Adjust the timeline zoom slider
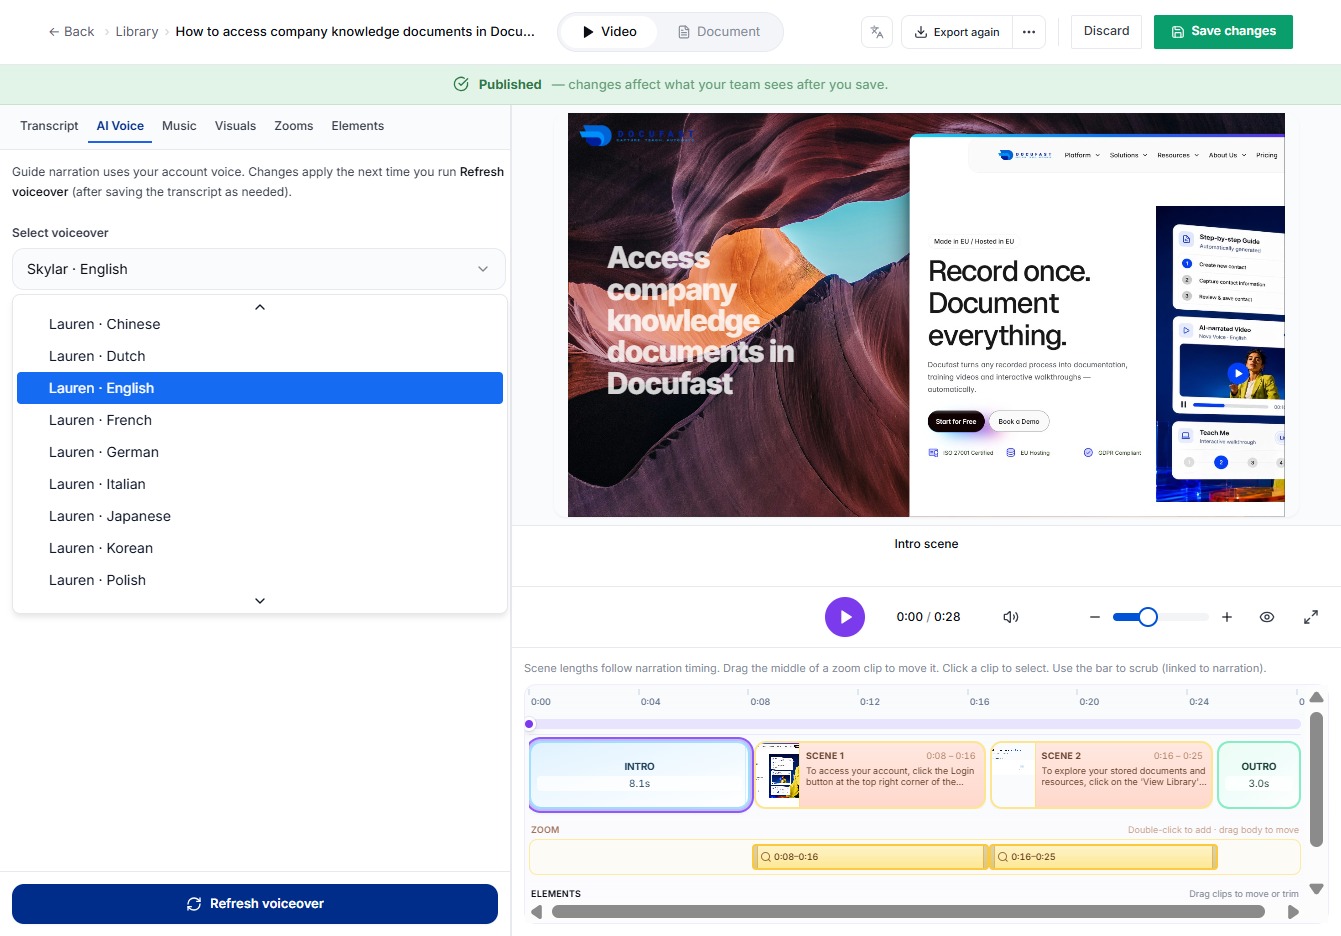Viewport: 1341px width, 936px height. tap(1160, 617)
